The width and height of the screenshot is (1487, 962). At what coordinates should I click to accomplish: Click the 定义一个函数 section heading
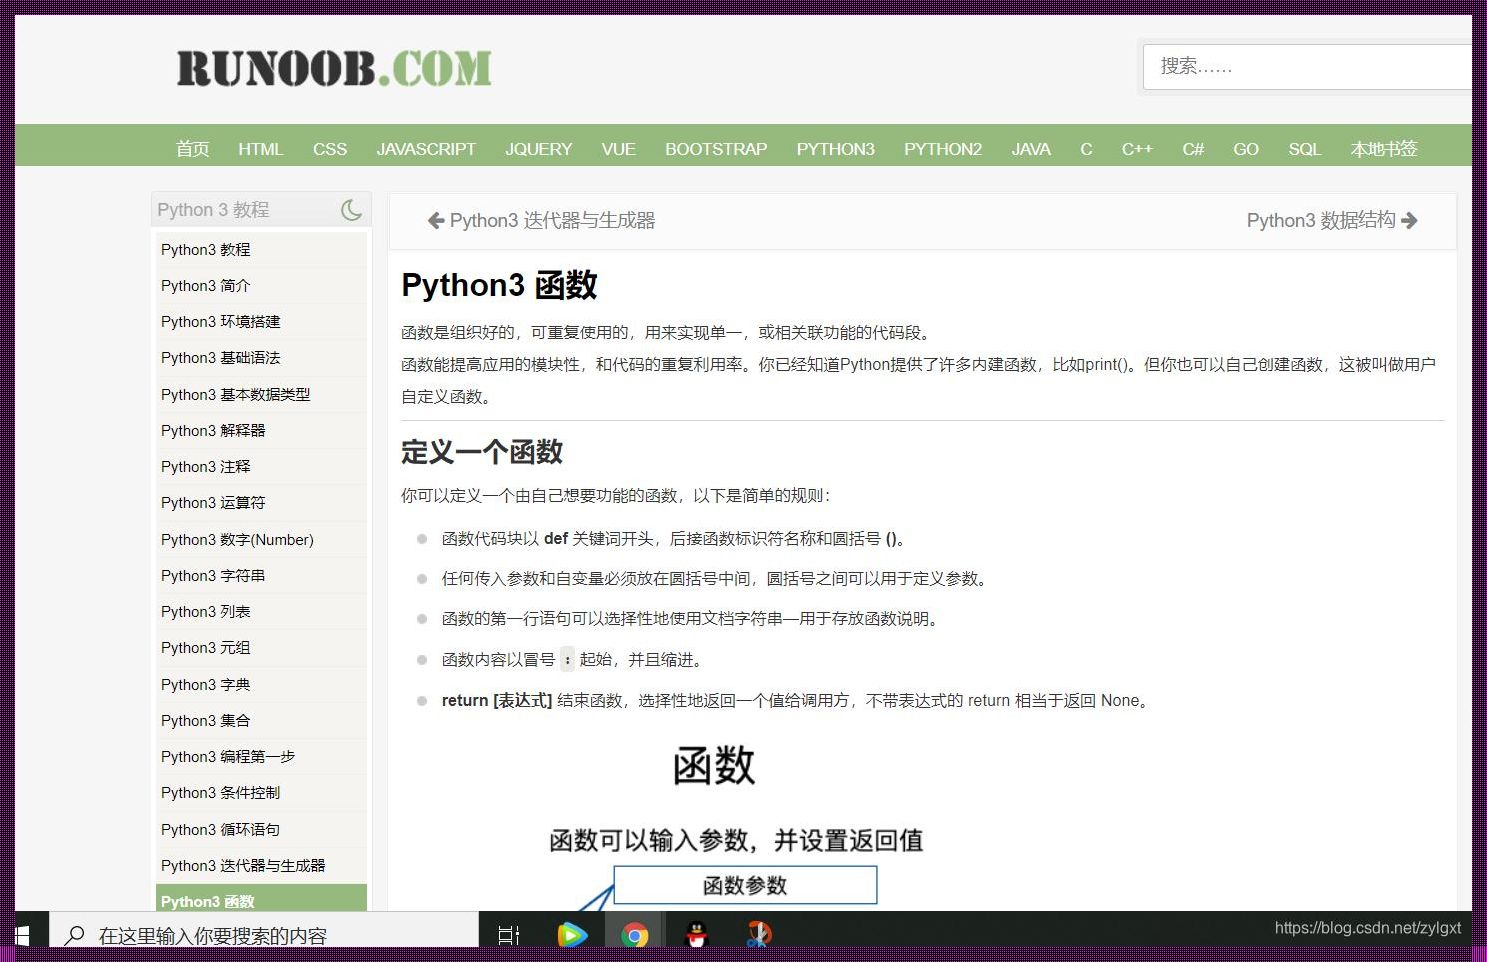tap(482, 452)
